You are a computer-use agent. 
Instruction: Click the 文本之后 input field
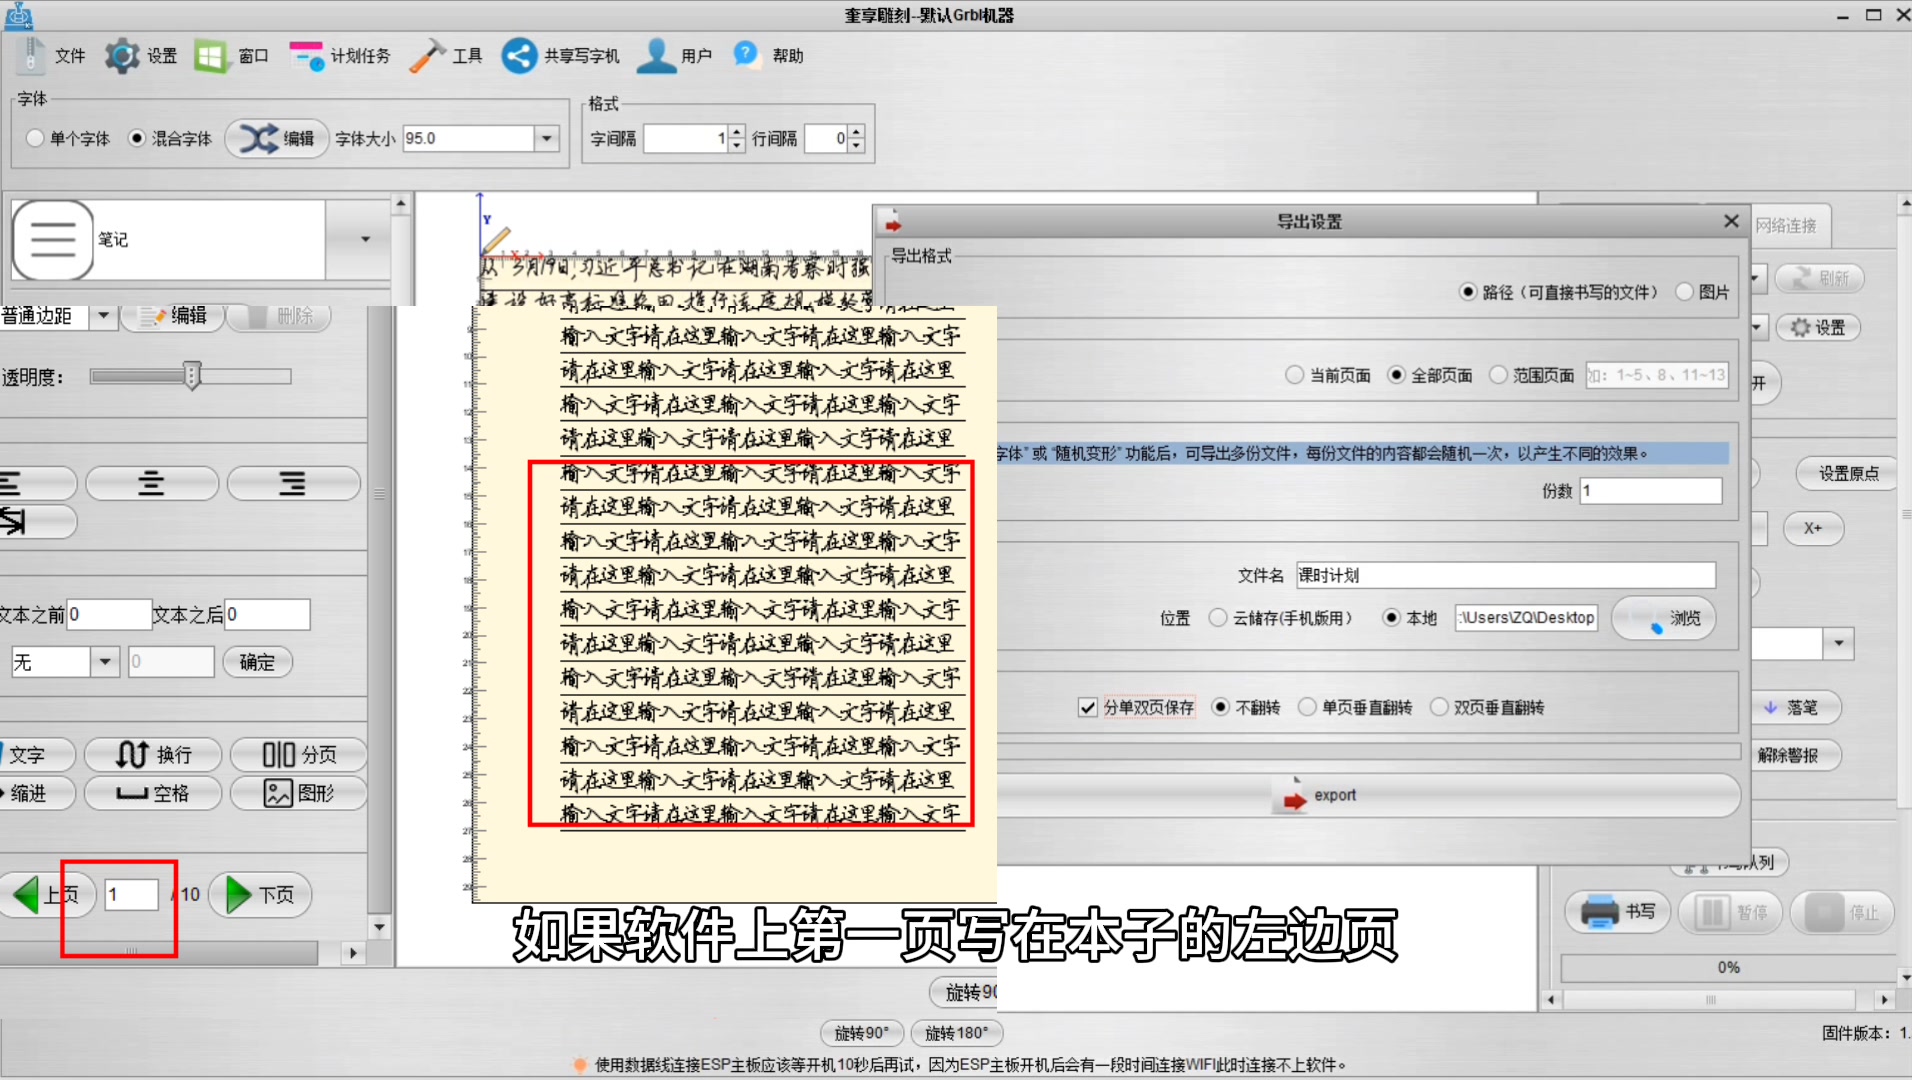(267, 614)
